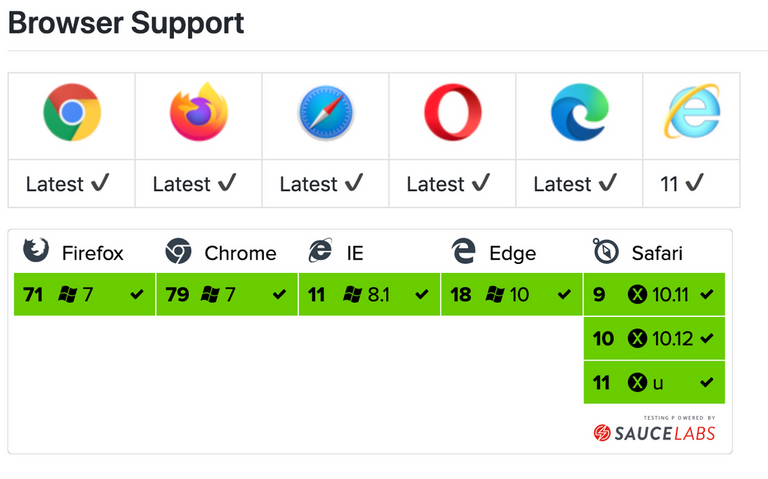Click the Chrome 79 Windows 7 result cell
Screen dimensions: 768x479
[227, 294]
